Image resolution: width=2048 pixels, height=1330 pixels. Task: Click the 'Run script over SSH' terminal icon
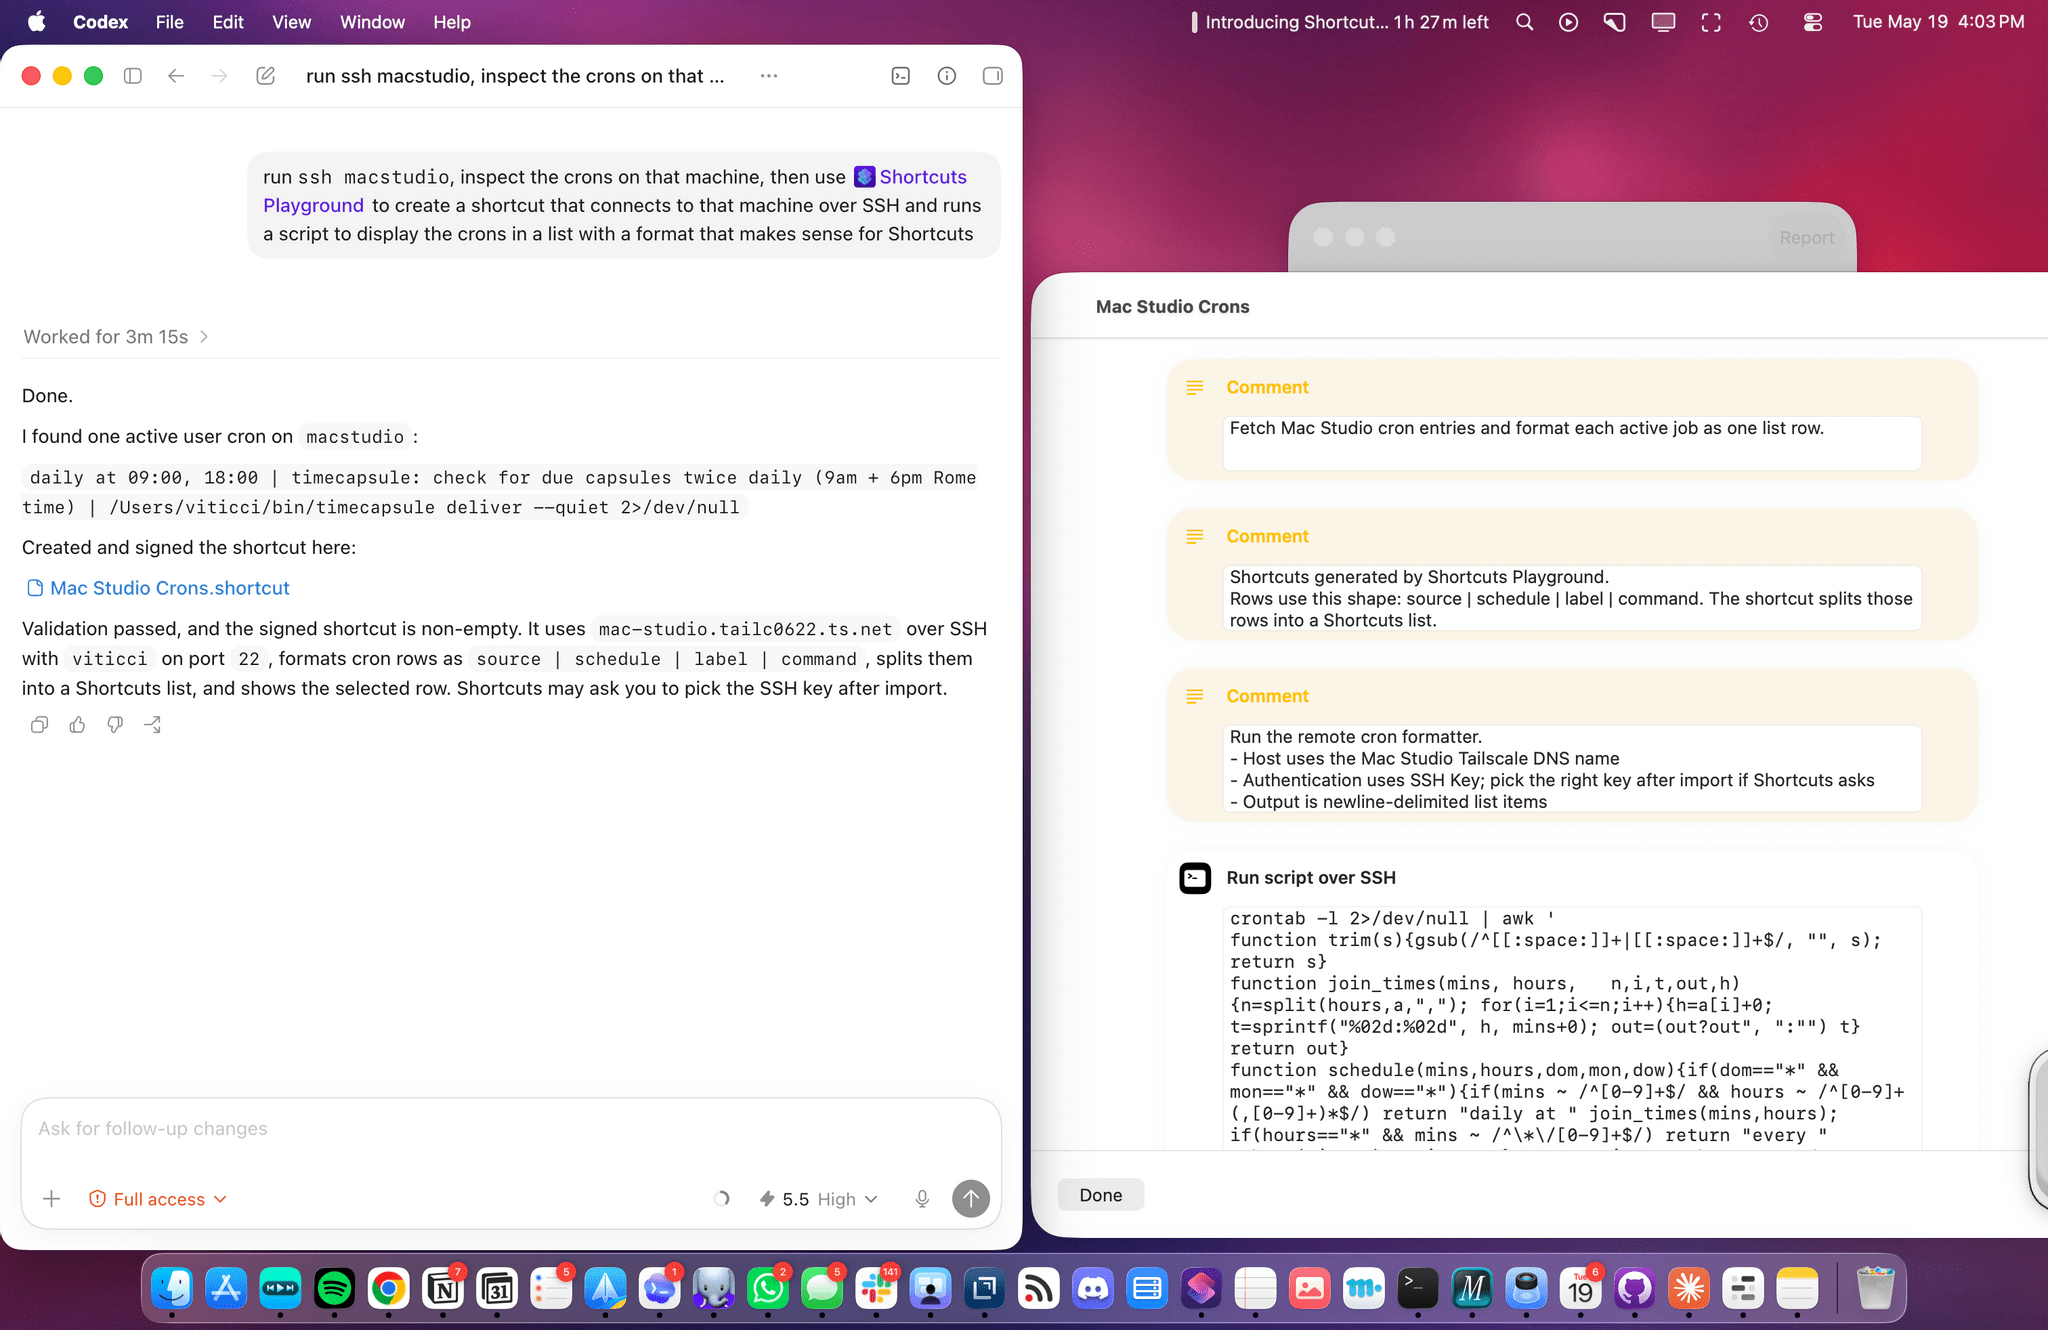coord(1195,878)
